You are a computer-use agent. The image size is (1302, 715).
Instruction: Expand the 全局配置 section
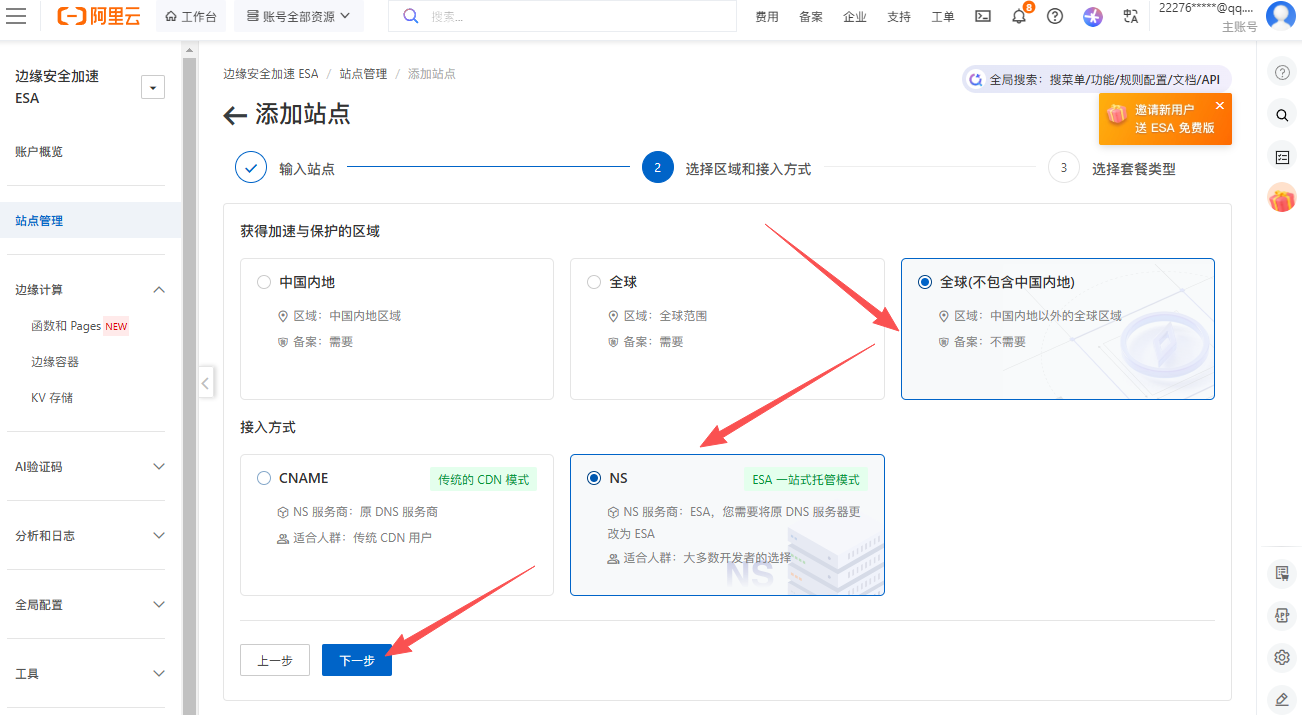158,605
